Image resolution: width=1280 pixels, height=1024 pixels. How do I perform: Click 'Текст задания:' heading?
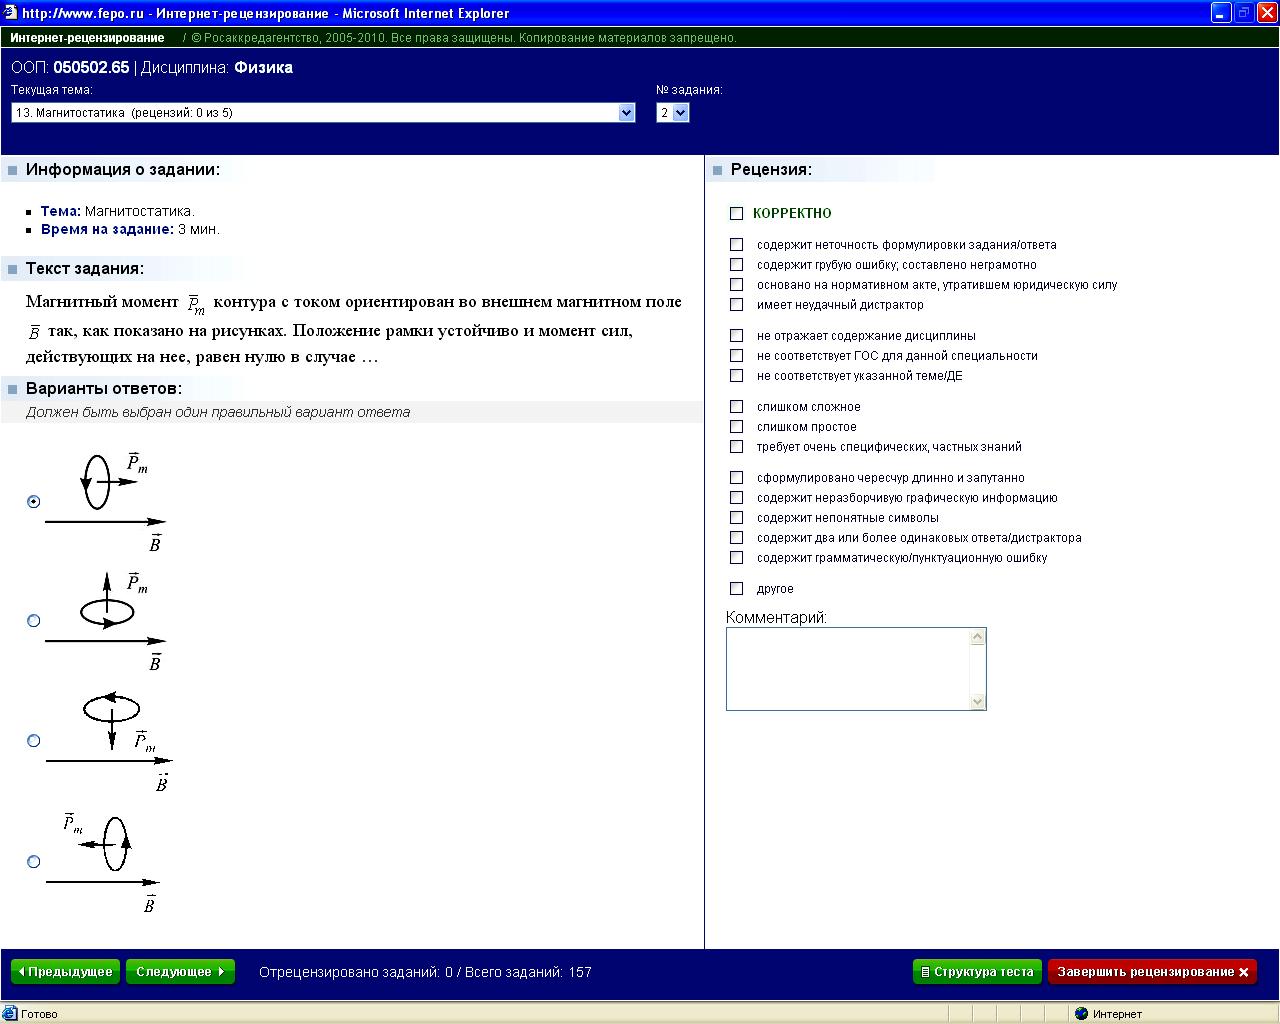tap(85, 269)
